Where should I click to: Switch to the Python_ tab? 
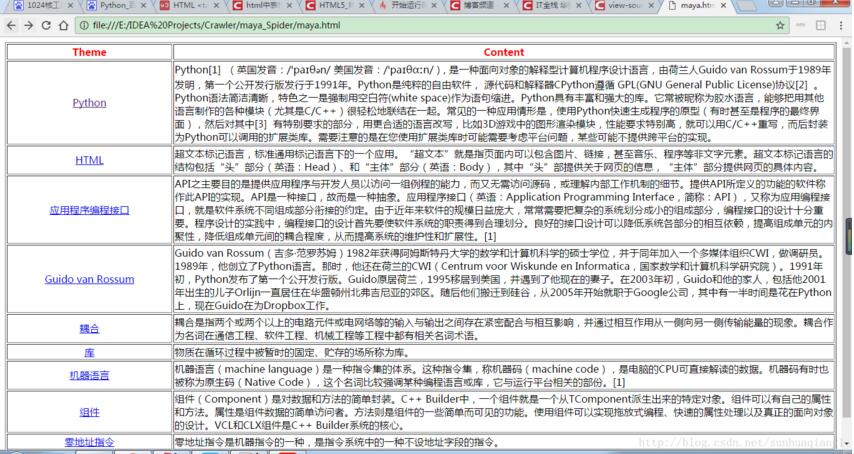[x=116, y=5]
